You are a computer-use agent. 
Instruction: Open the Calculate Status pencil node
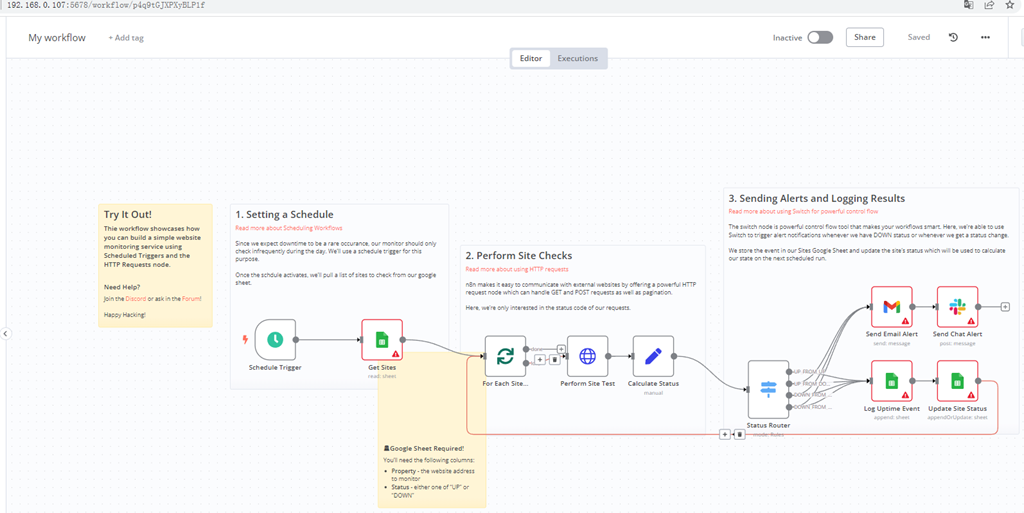tap(653, 356)
